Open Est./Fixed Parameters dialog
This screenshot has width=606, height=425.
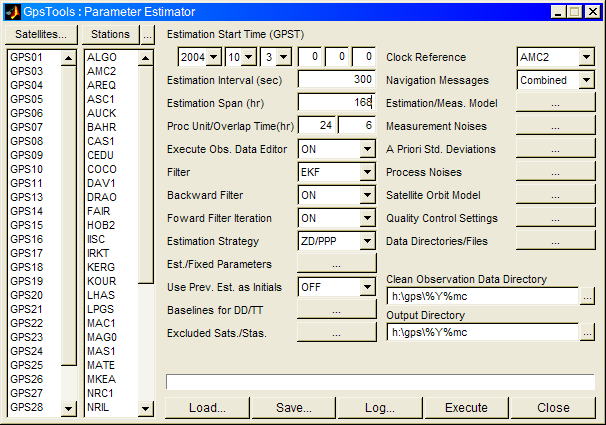click(x=336, y=264)
